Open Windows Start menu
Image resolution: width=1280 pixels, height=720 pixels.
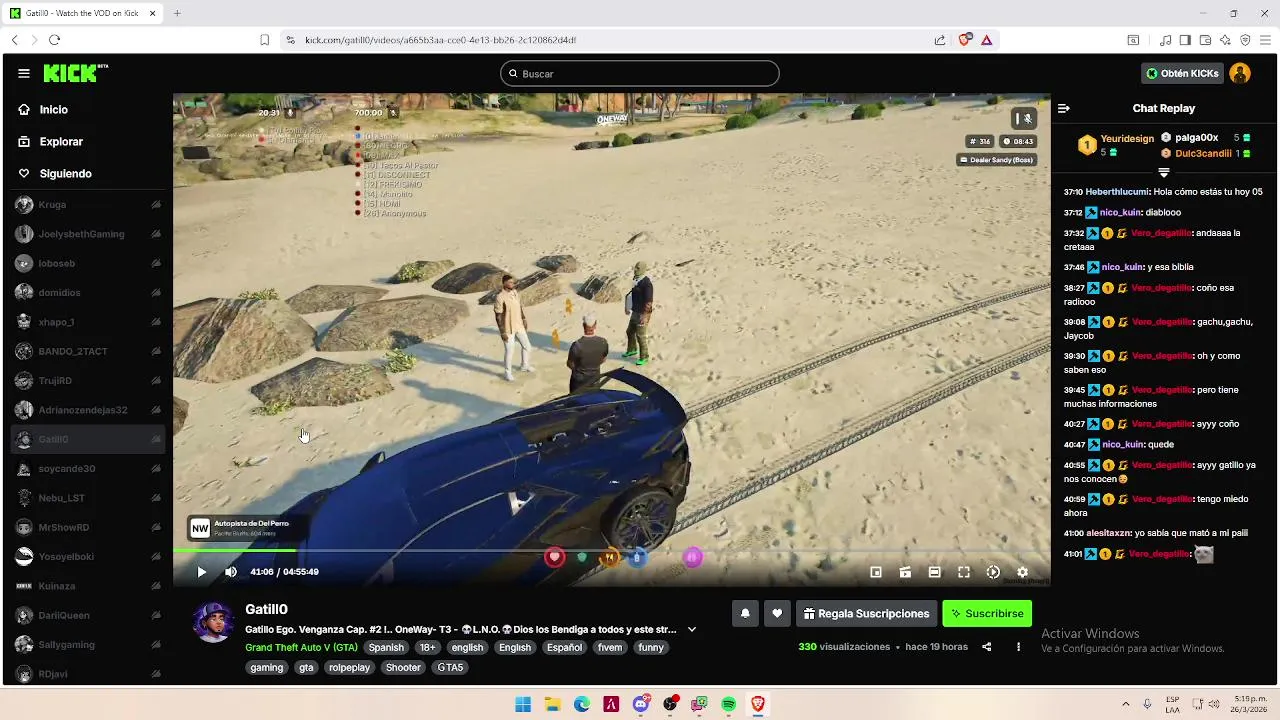(523, 705)
